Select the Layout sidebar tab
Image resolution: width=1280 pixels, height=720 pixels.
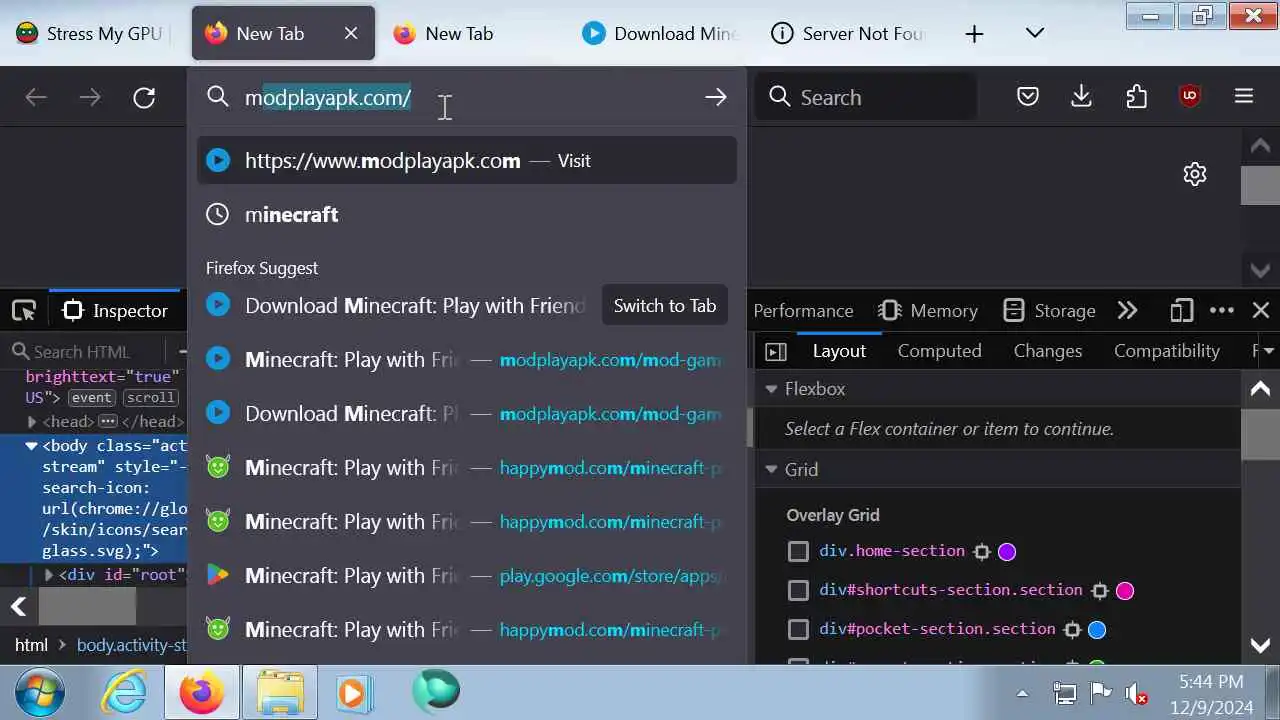click(x=839, y=351)
